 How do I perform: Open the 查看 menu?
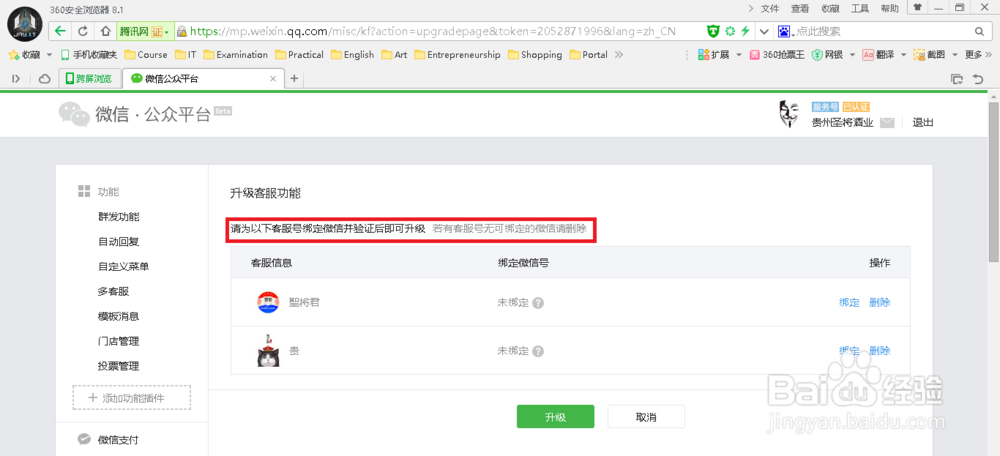(800, 8)
